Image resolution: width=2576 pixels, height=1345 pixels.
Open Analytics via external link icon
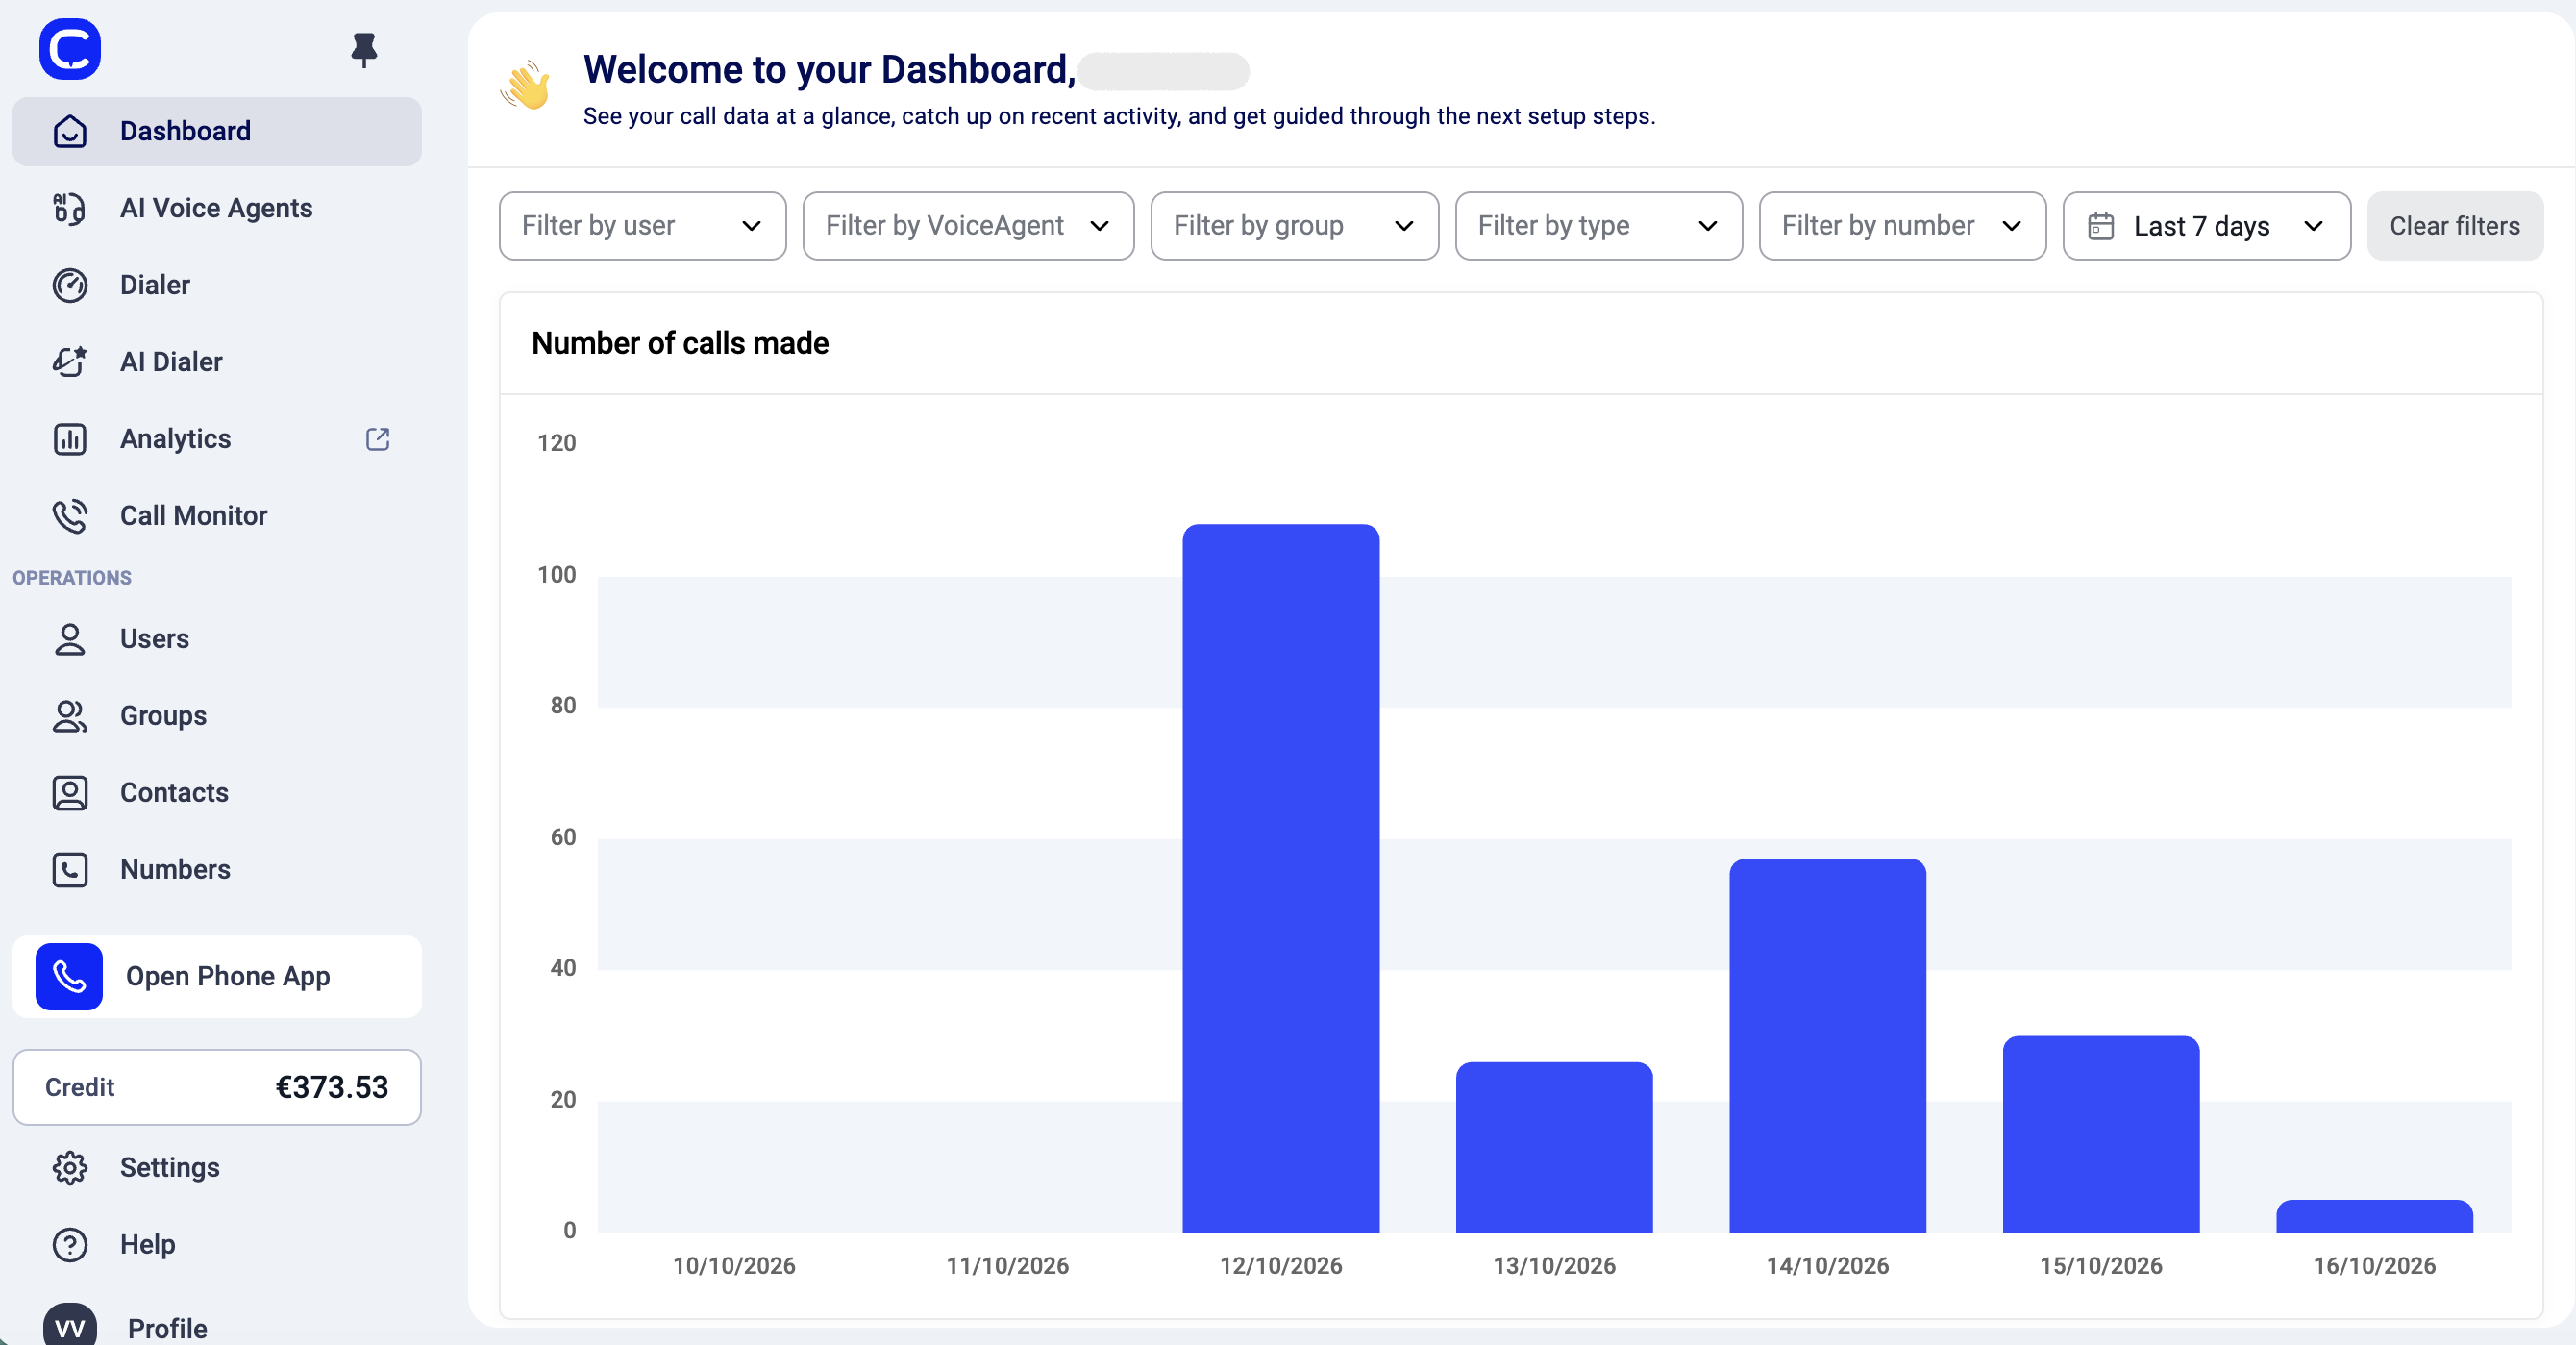[378, 439]
